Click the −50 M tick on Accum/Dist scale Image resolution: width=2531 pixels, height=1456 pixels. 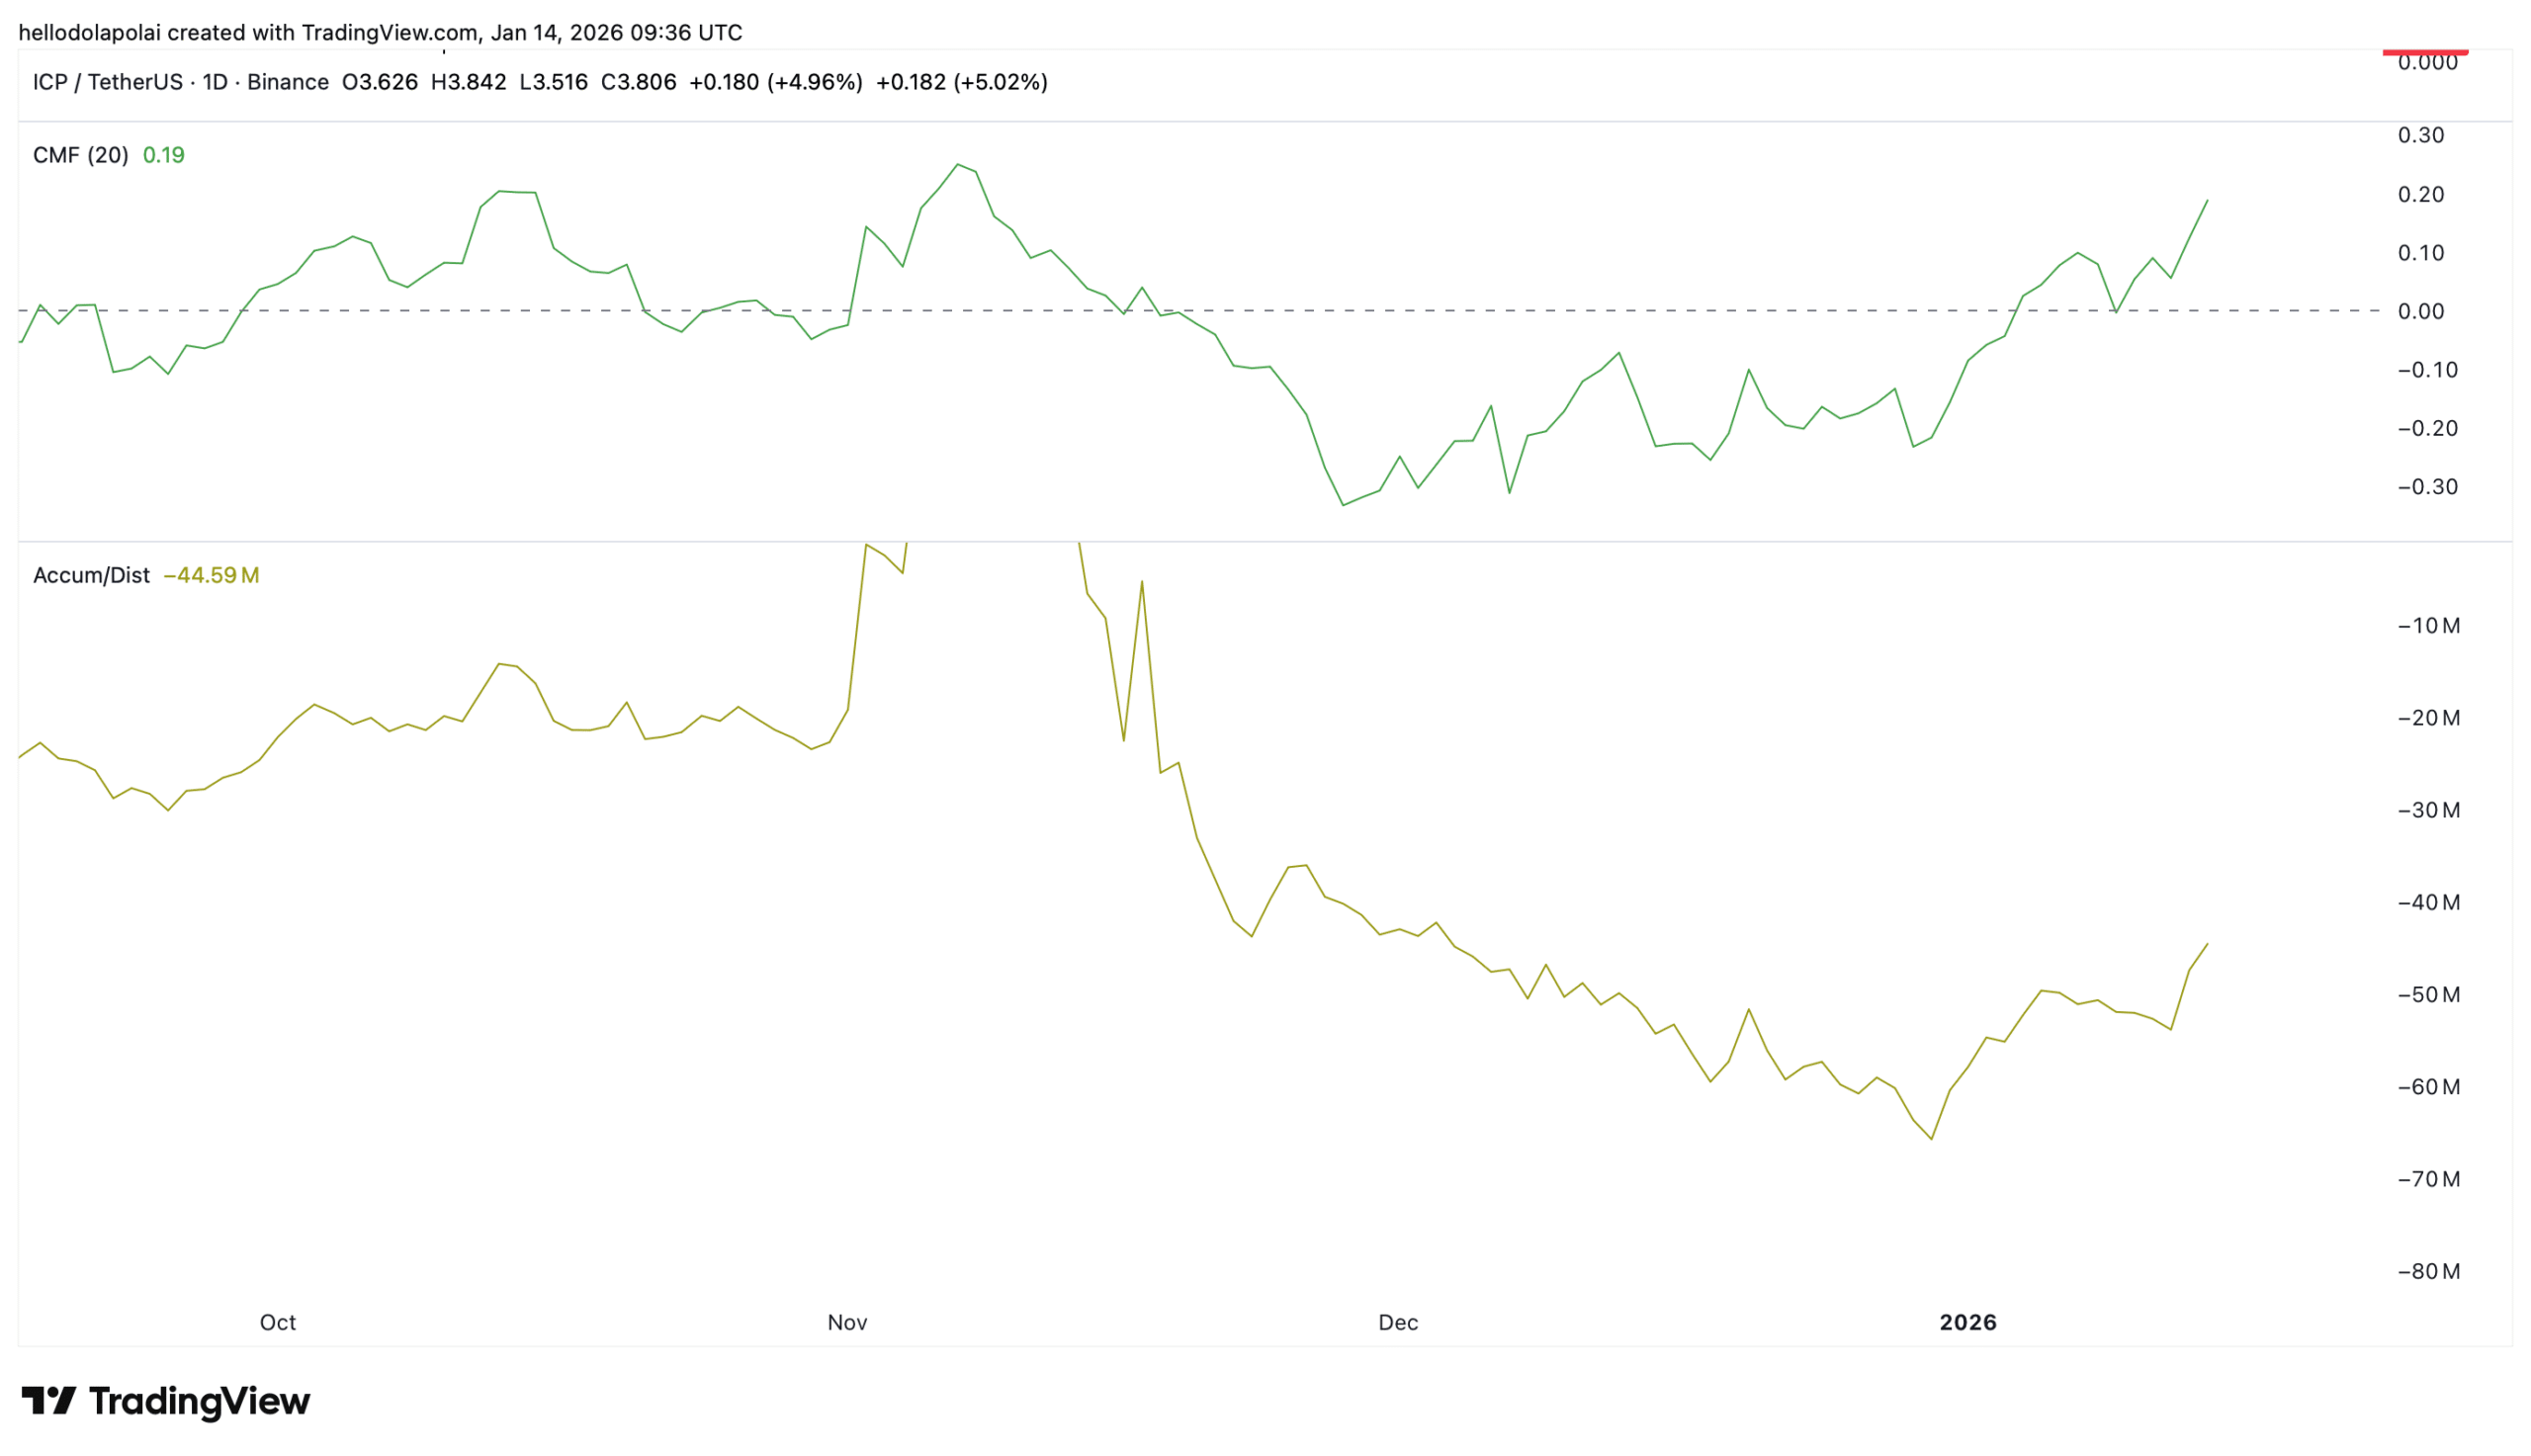coord(2428,995)
